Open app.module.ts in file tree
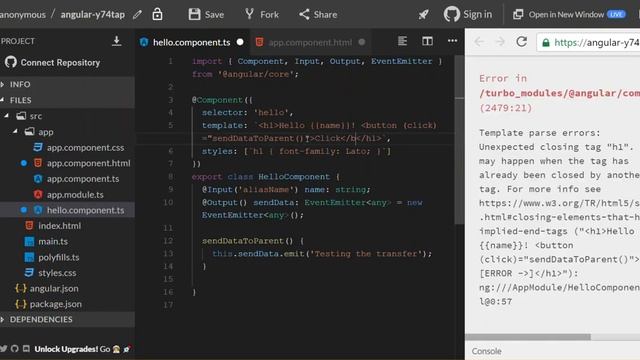Screen dimensions: 640x360 (x=75, y=194)
